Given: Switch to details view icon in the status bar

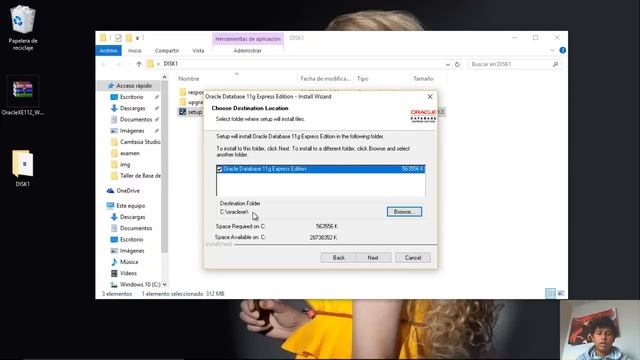Looking at the screenshot, I should pyautogui.click(x=550, y=293).
